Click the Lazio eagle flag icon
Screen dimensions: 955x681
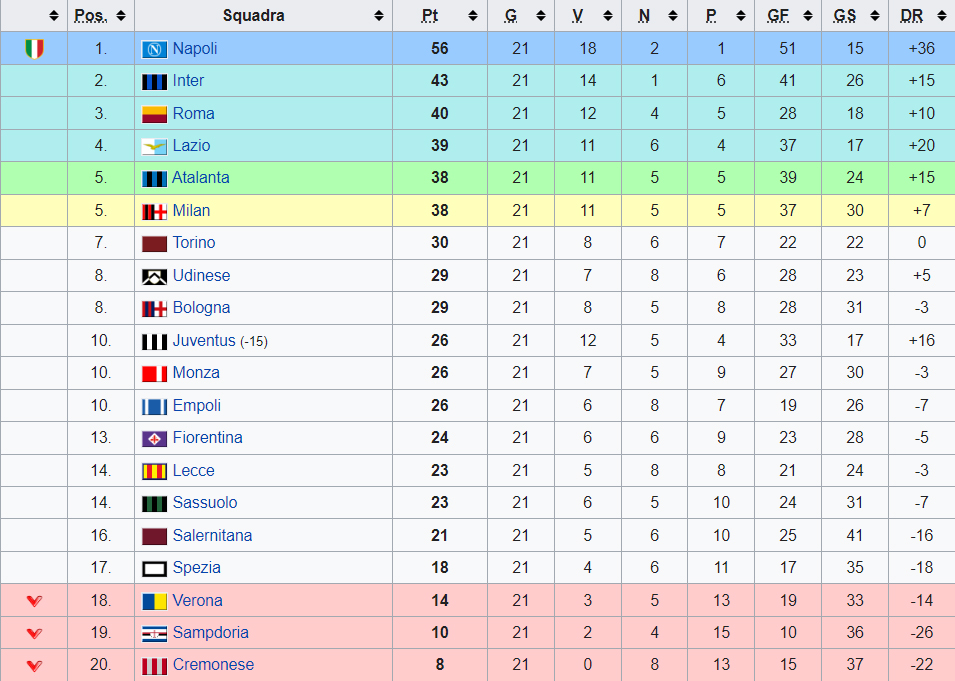click(x=154, y=147)
